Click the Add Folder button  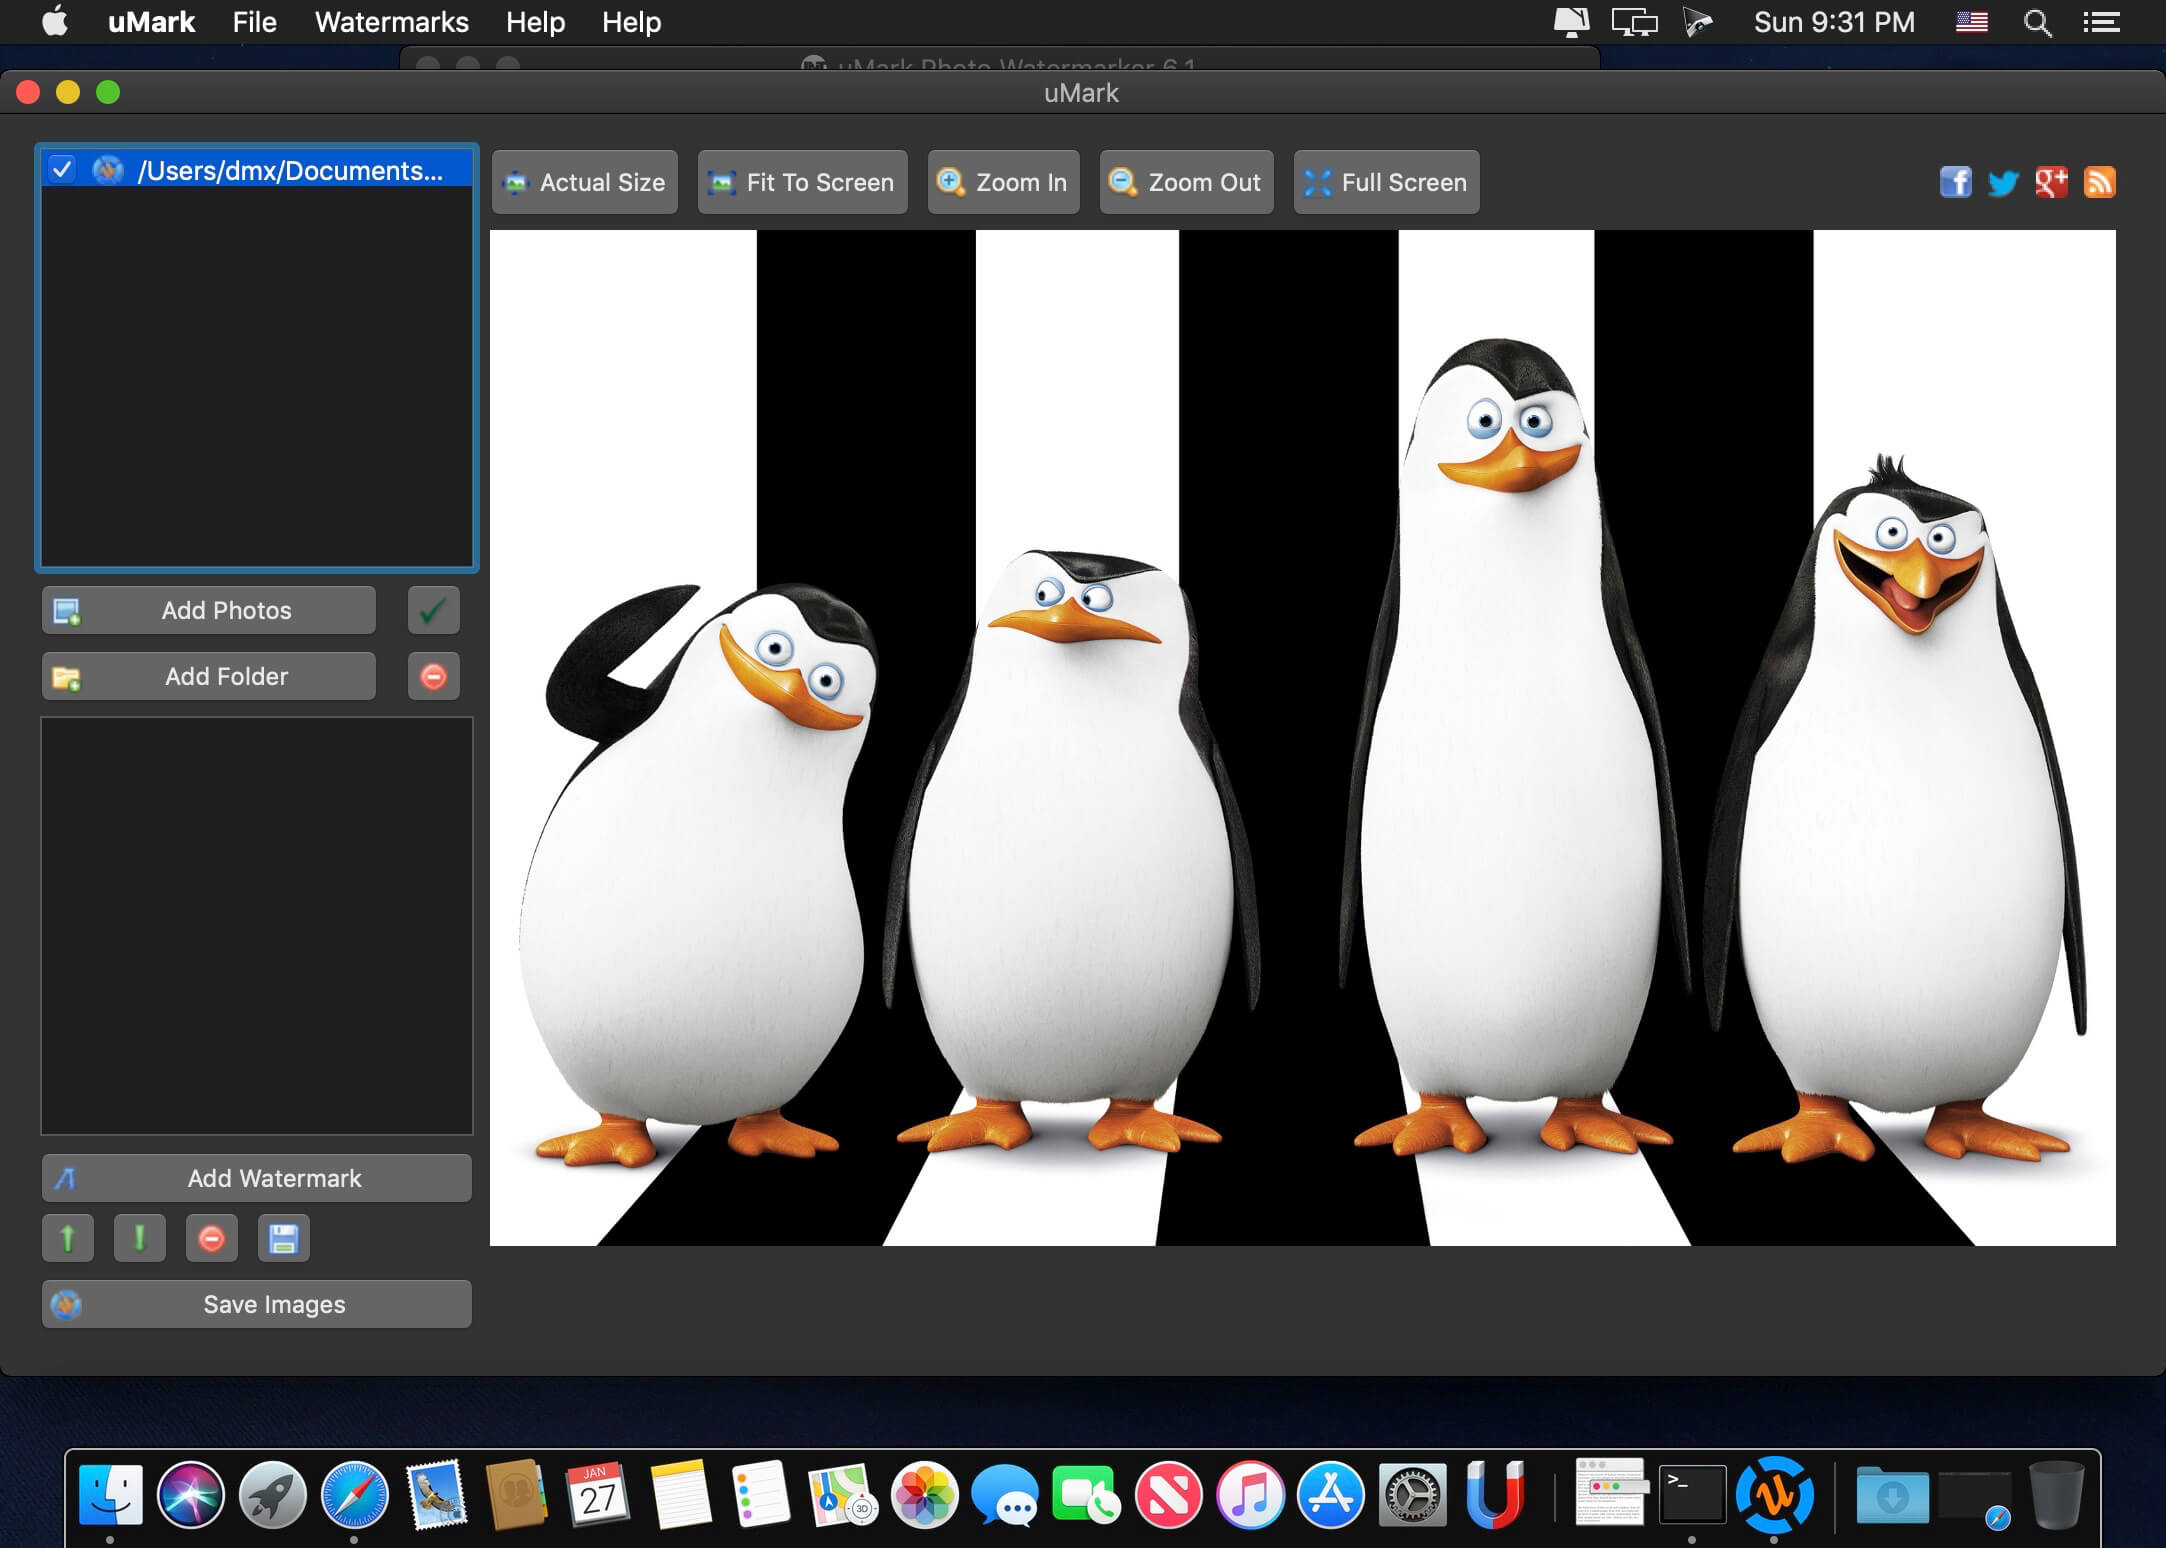(x=209, y=677)
